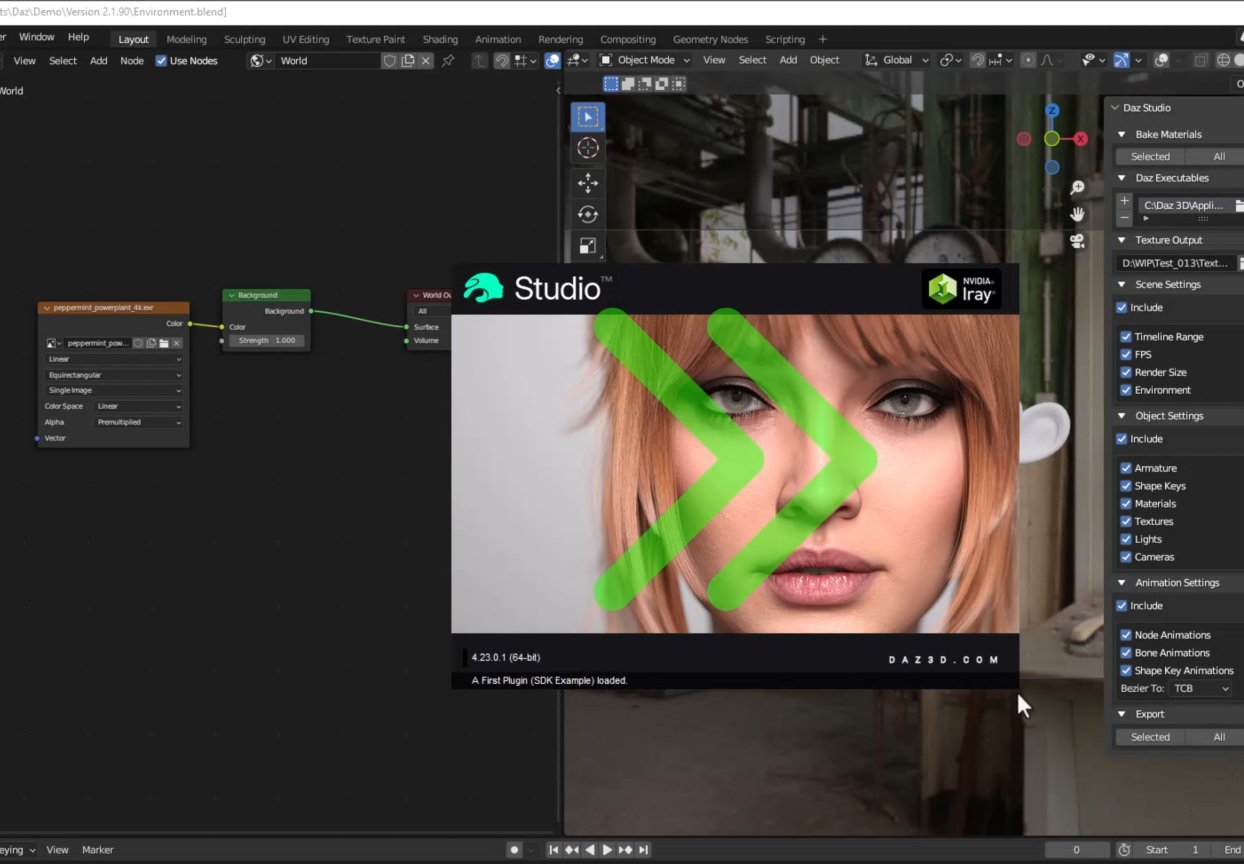Uncheck Include under Scene Settings
The image size is (1244, 864).
(1122, 308)
